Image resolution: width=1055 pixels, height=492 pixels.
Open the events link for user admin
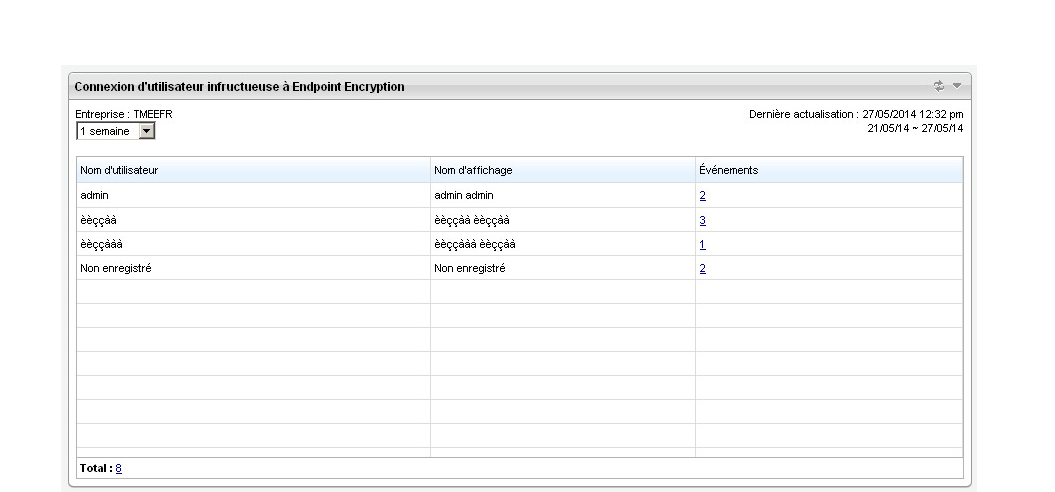click(703, 196)
